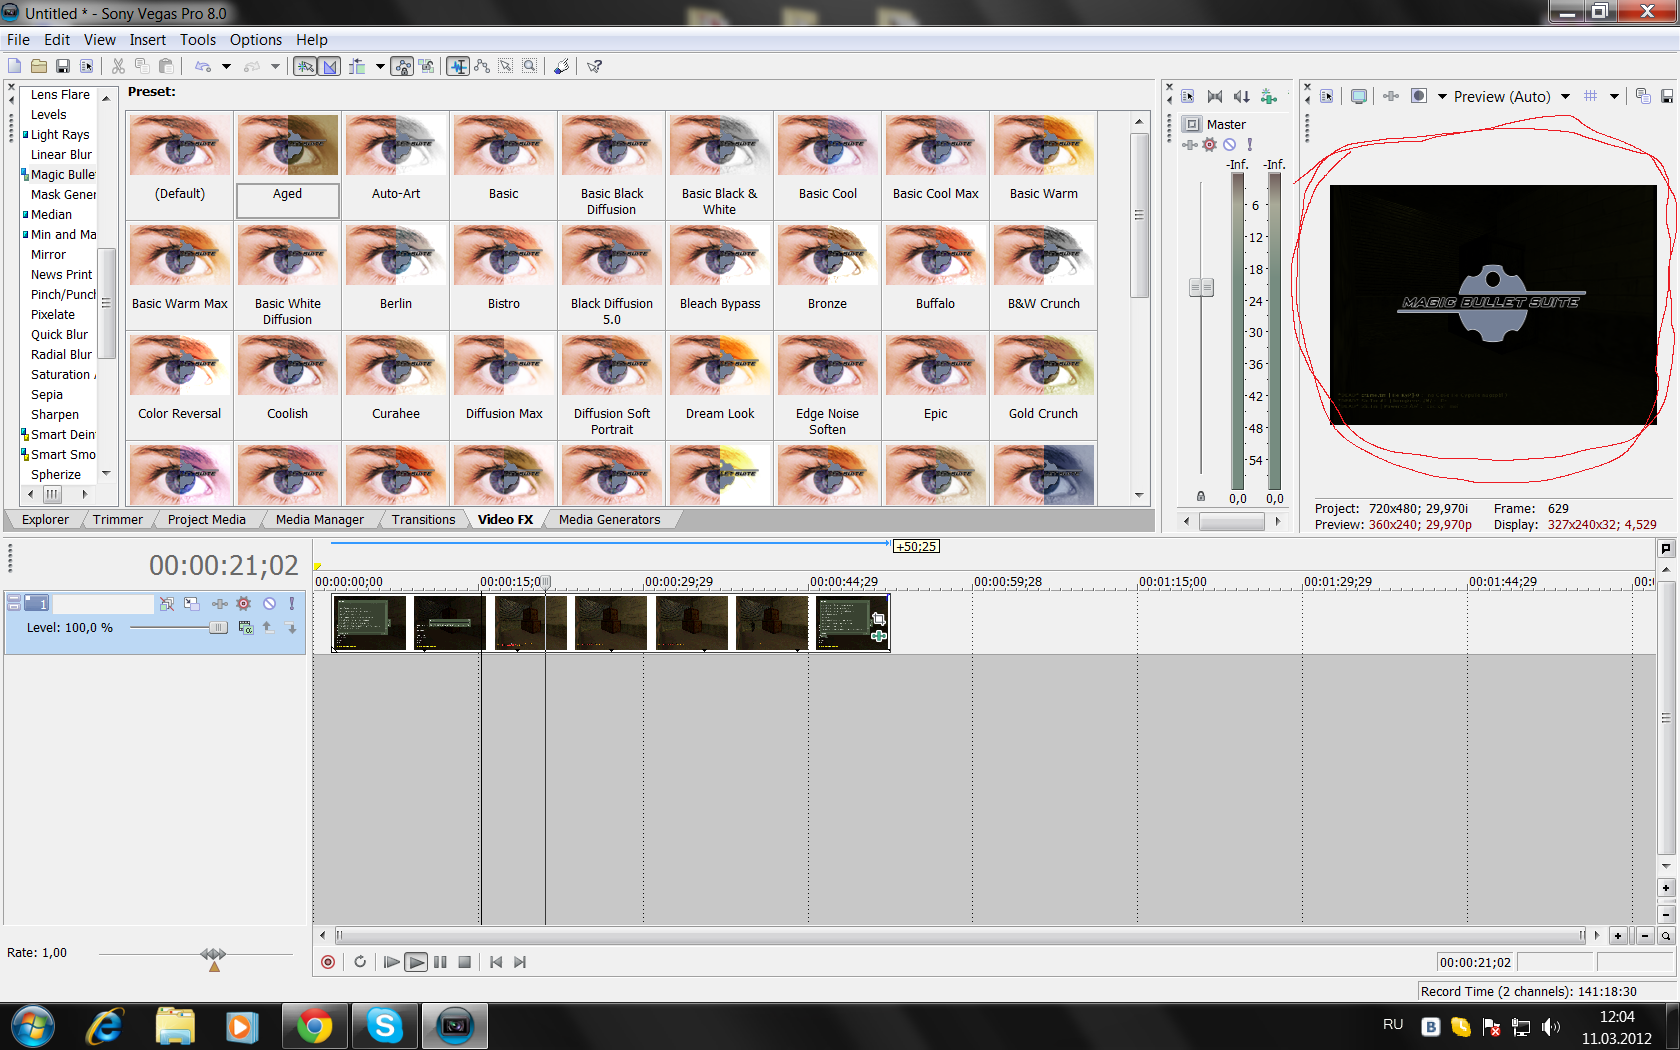This screenshot has height=1050, width=1680.
Task: Switch to the Project Media tab
Action: 206,519
